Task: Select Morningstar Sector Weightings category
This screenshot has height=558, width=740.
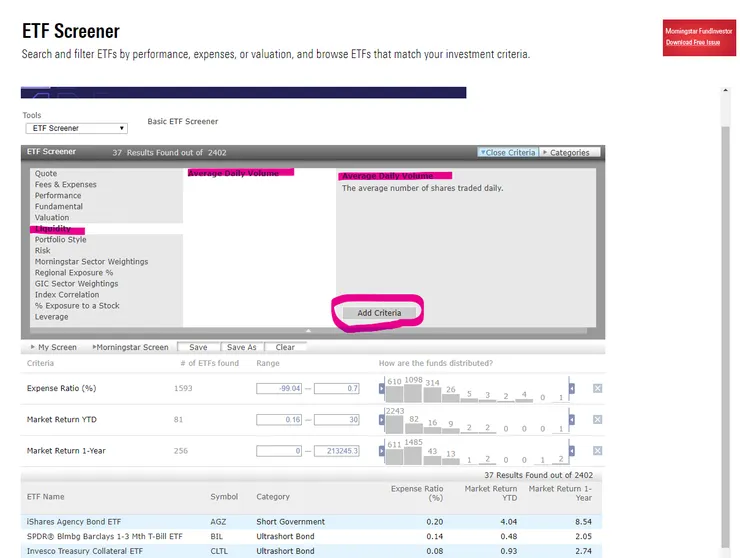Action: coord(92,262)
